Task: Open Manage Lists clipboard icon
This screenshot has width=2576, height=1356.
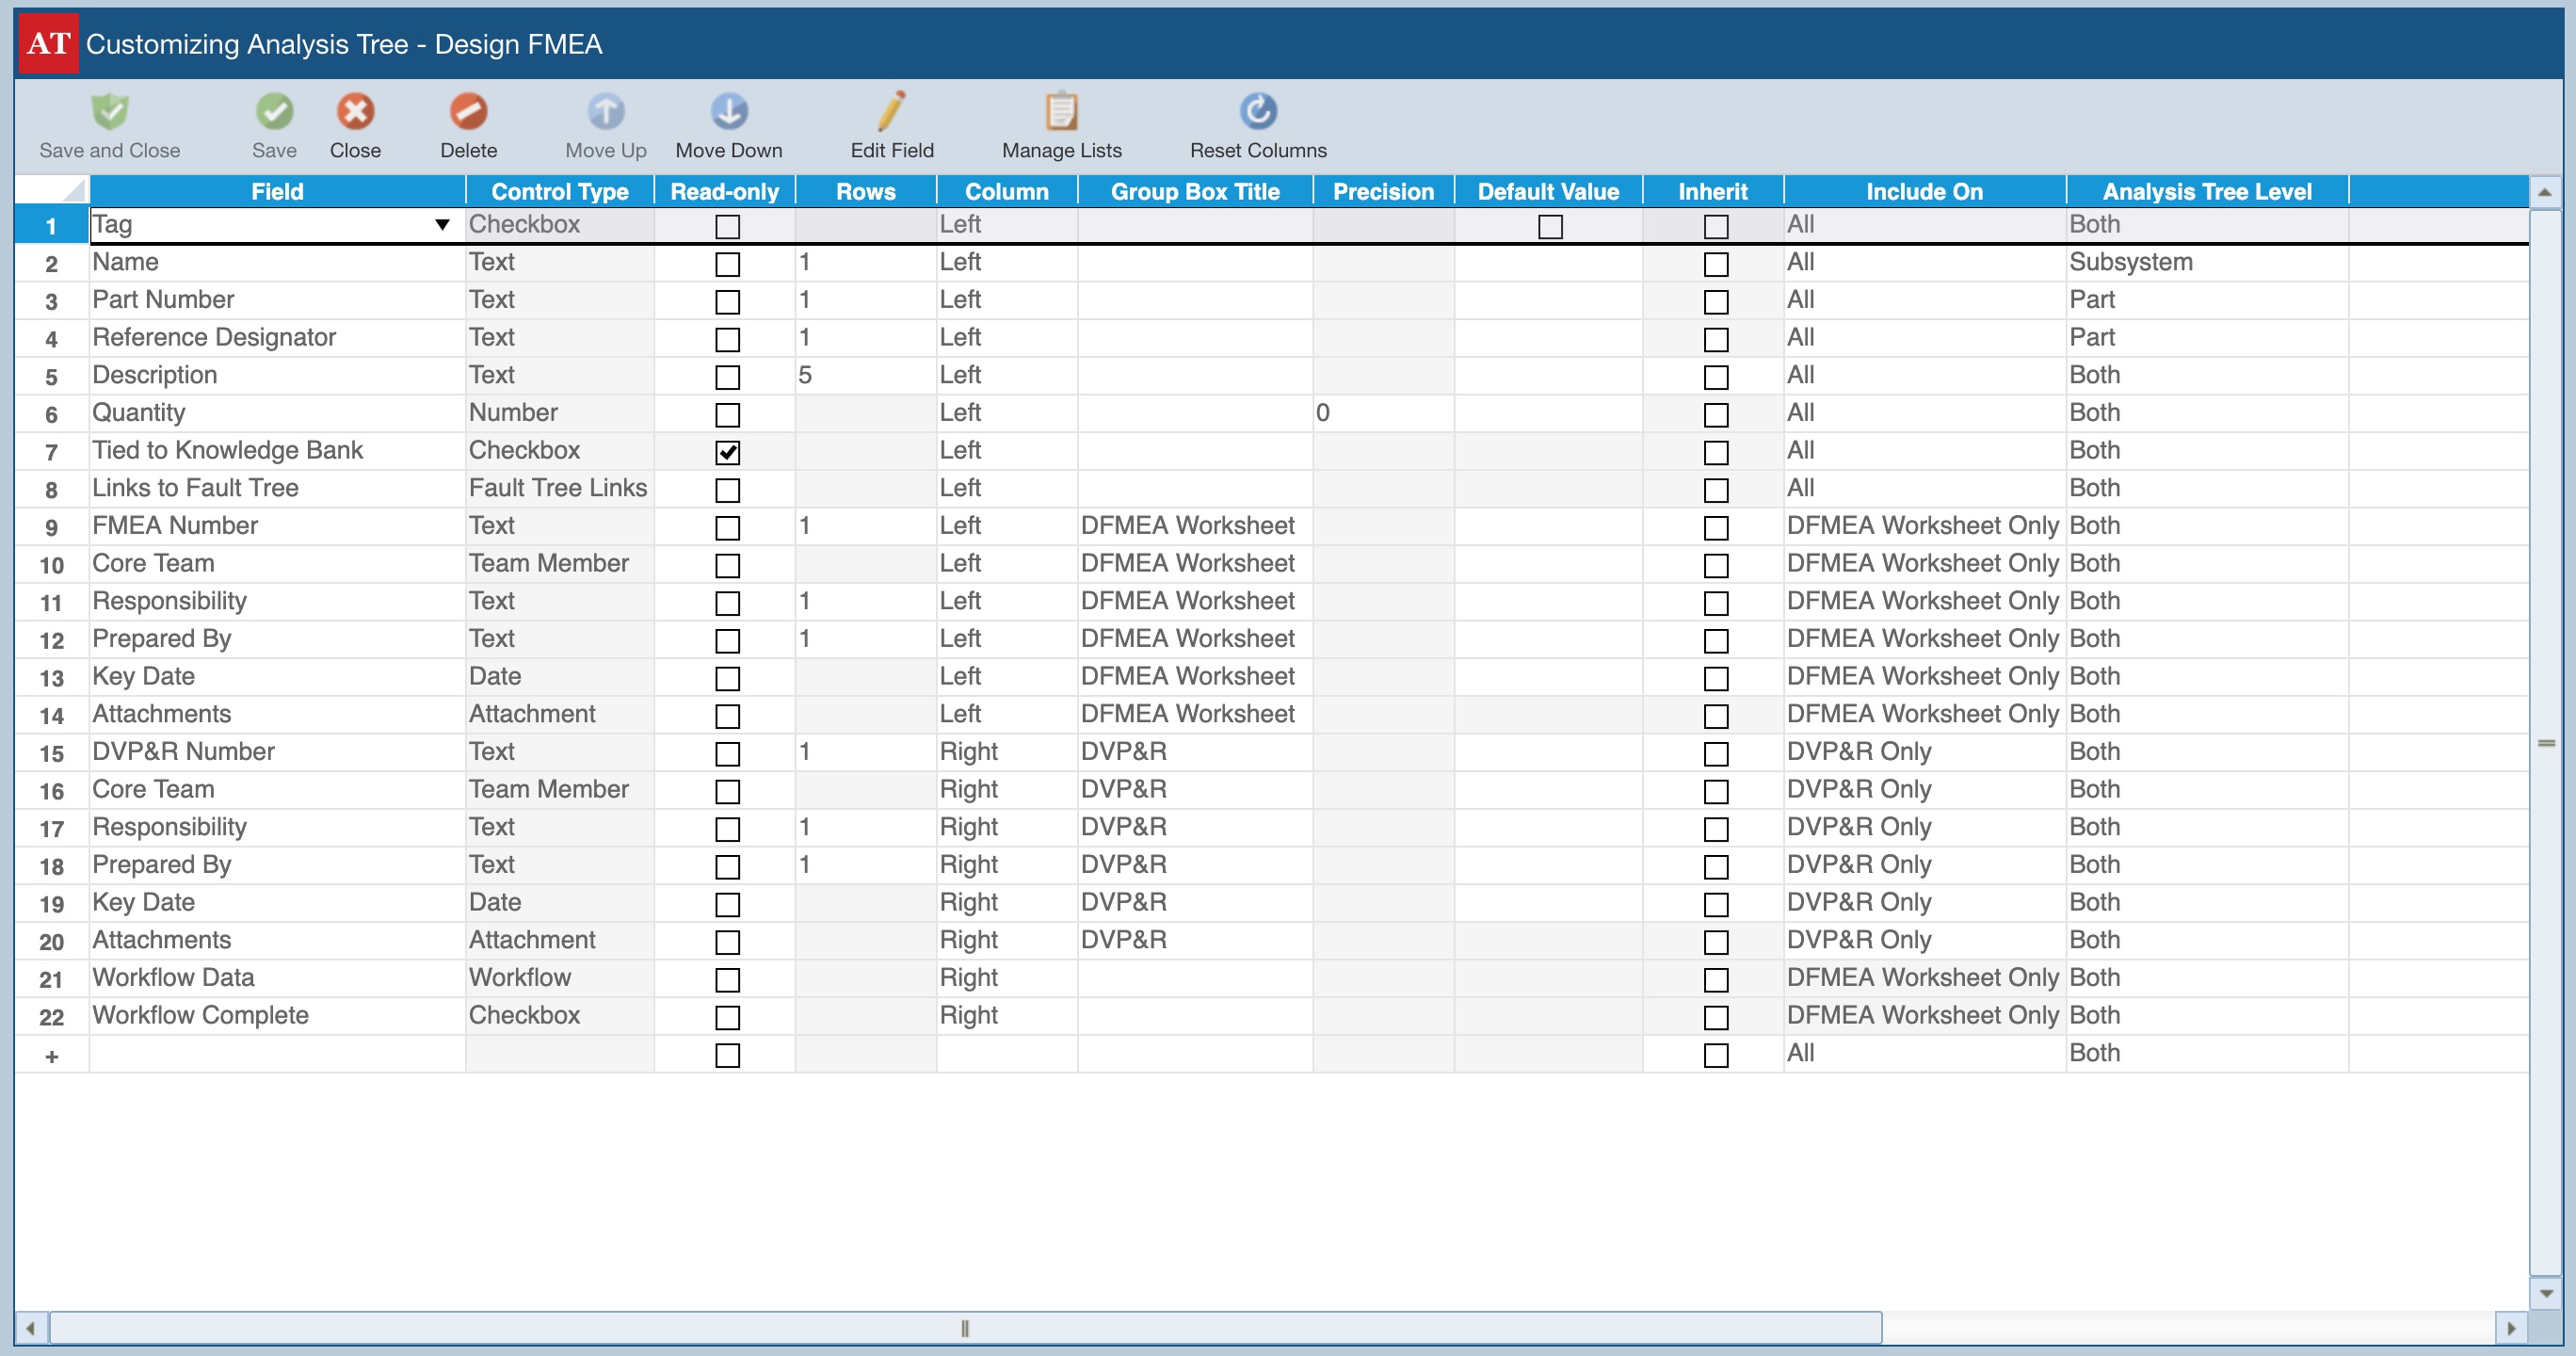Action: click(1061, 112)
